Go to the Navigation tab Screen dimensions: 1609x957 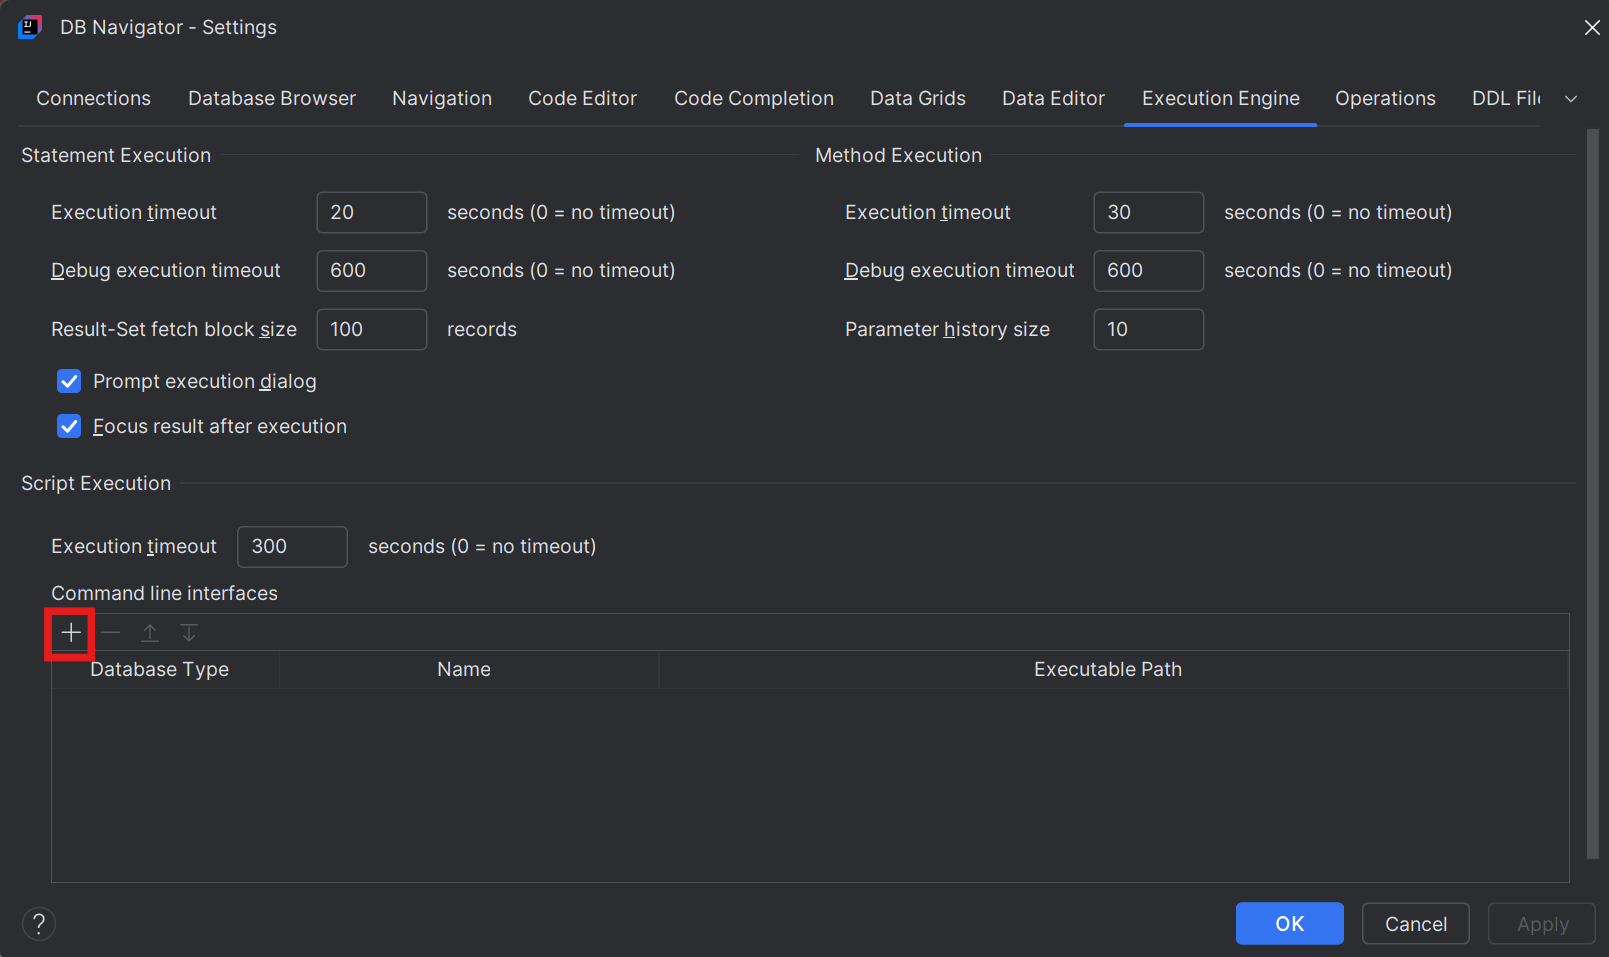442,98
